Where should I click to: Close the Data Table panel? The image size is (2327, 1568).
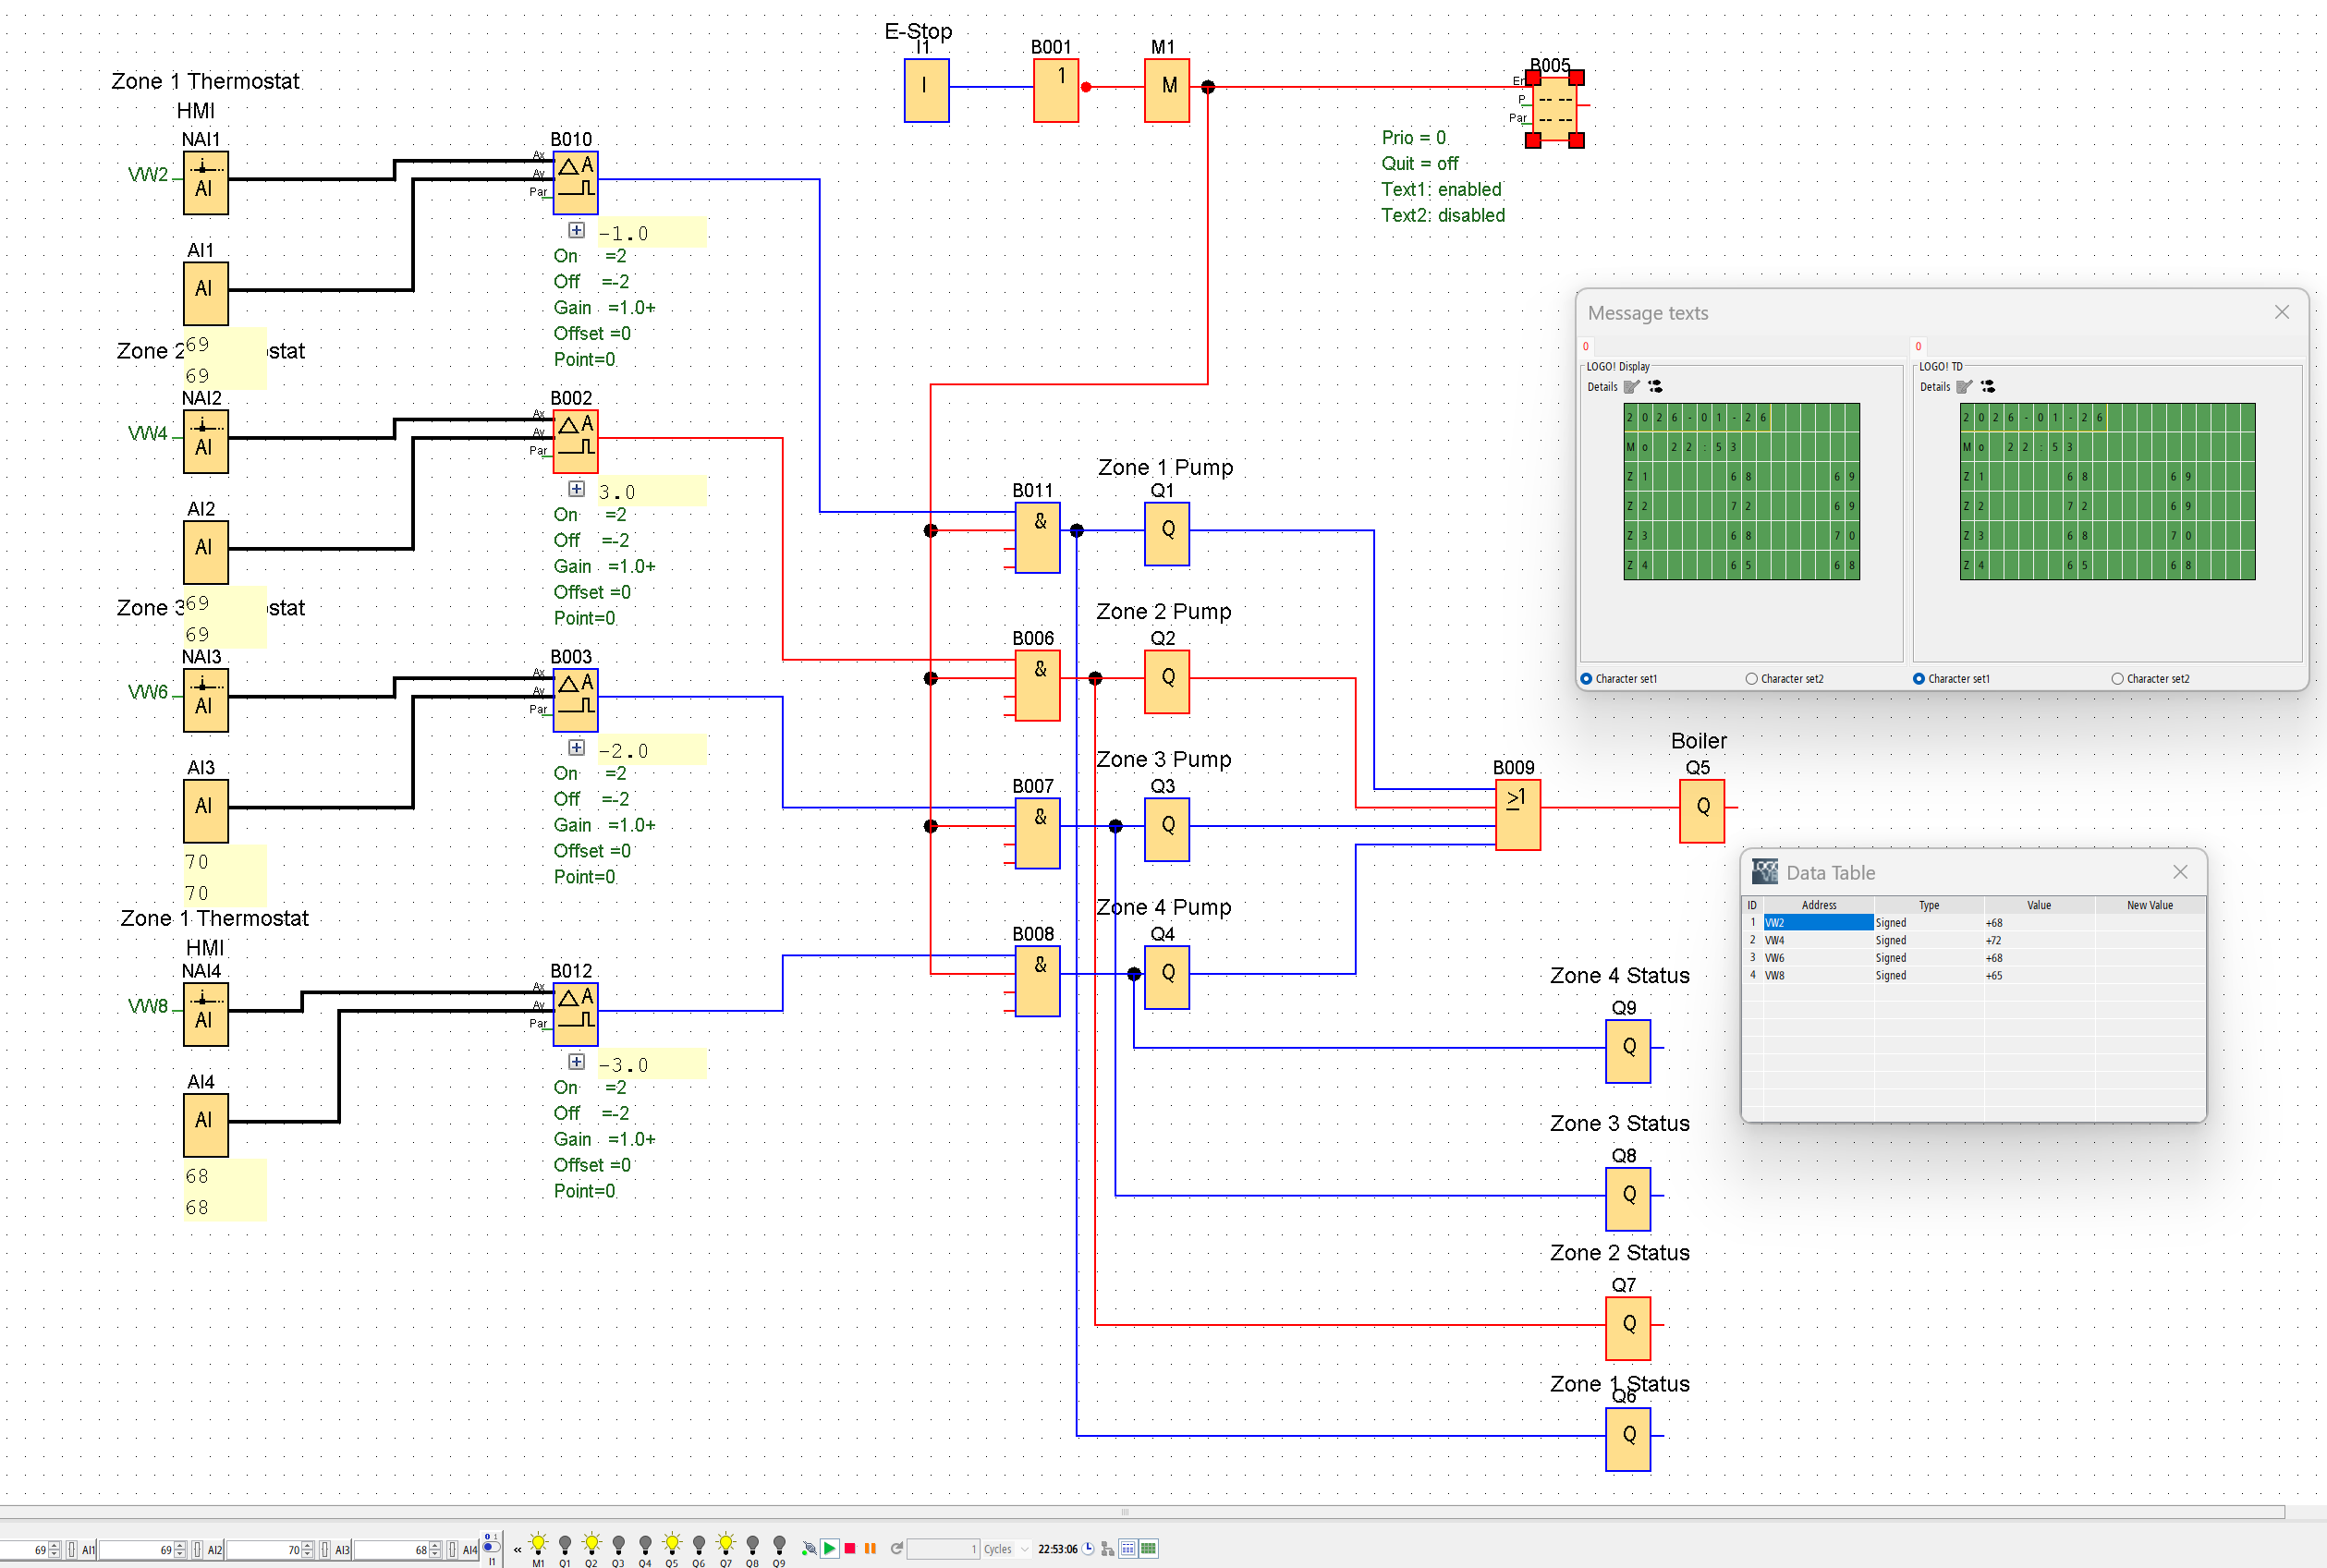pos(2180,872)
